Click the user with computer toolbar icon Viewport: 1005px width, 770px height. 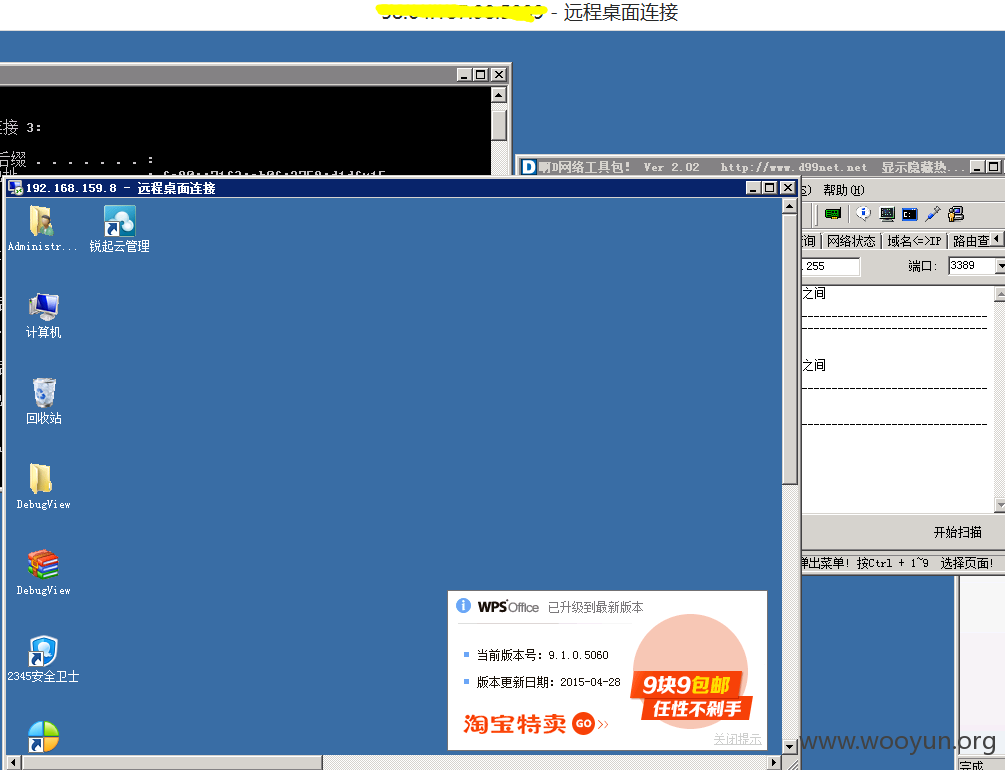click(956, 213)
